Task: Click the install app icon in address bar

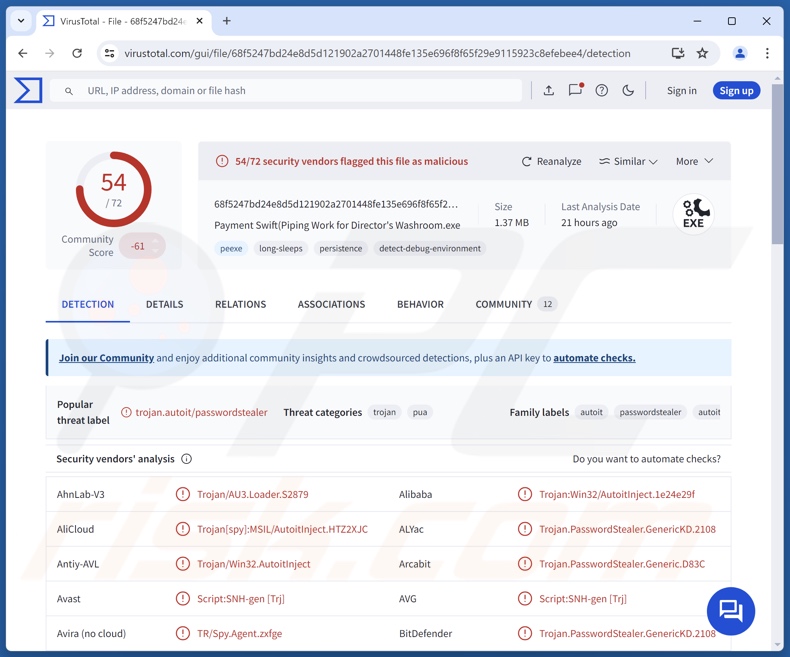Action: pos(678,53)
